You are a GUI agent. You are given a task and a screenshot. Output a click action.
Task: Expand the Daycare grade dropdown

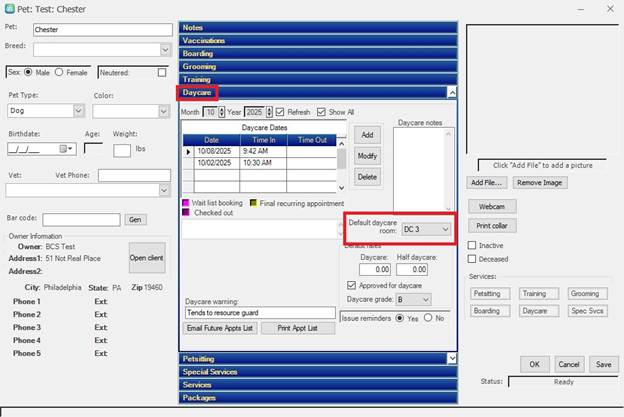pyautogui.click(x=425, y=299)
